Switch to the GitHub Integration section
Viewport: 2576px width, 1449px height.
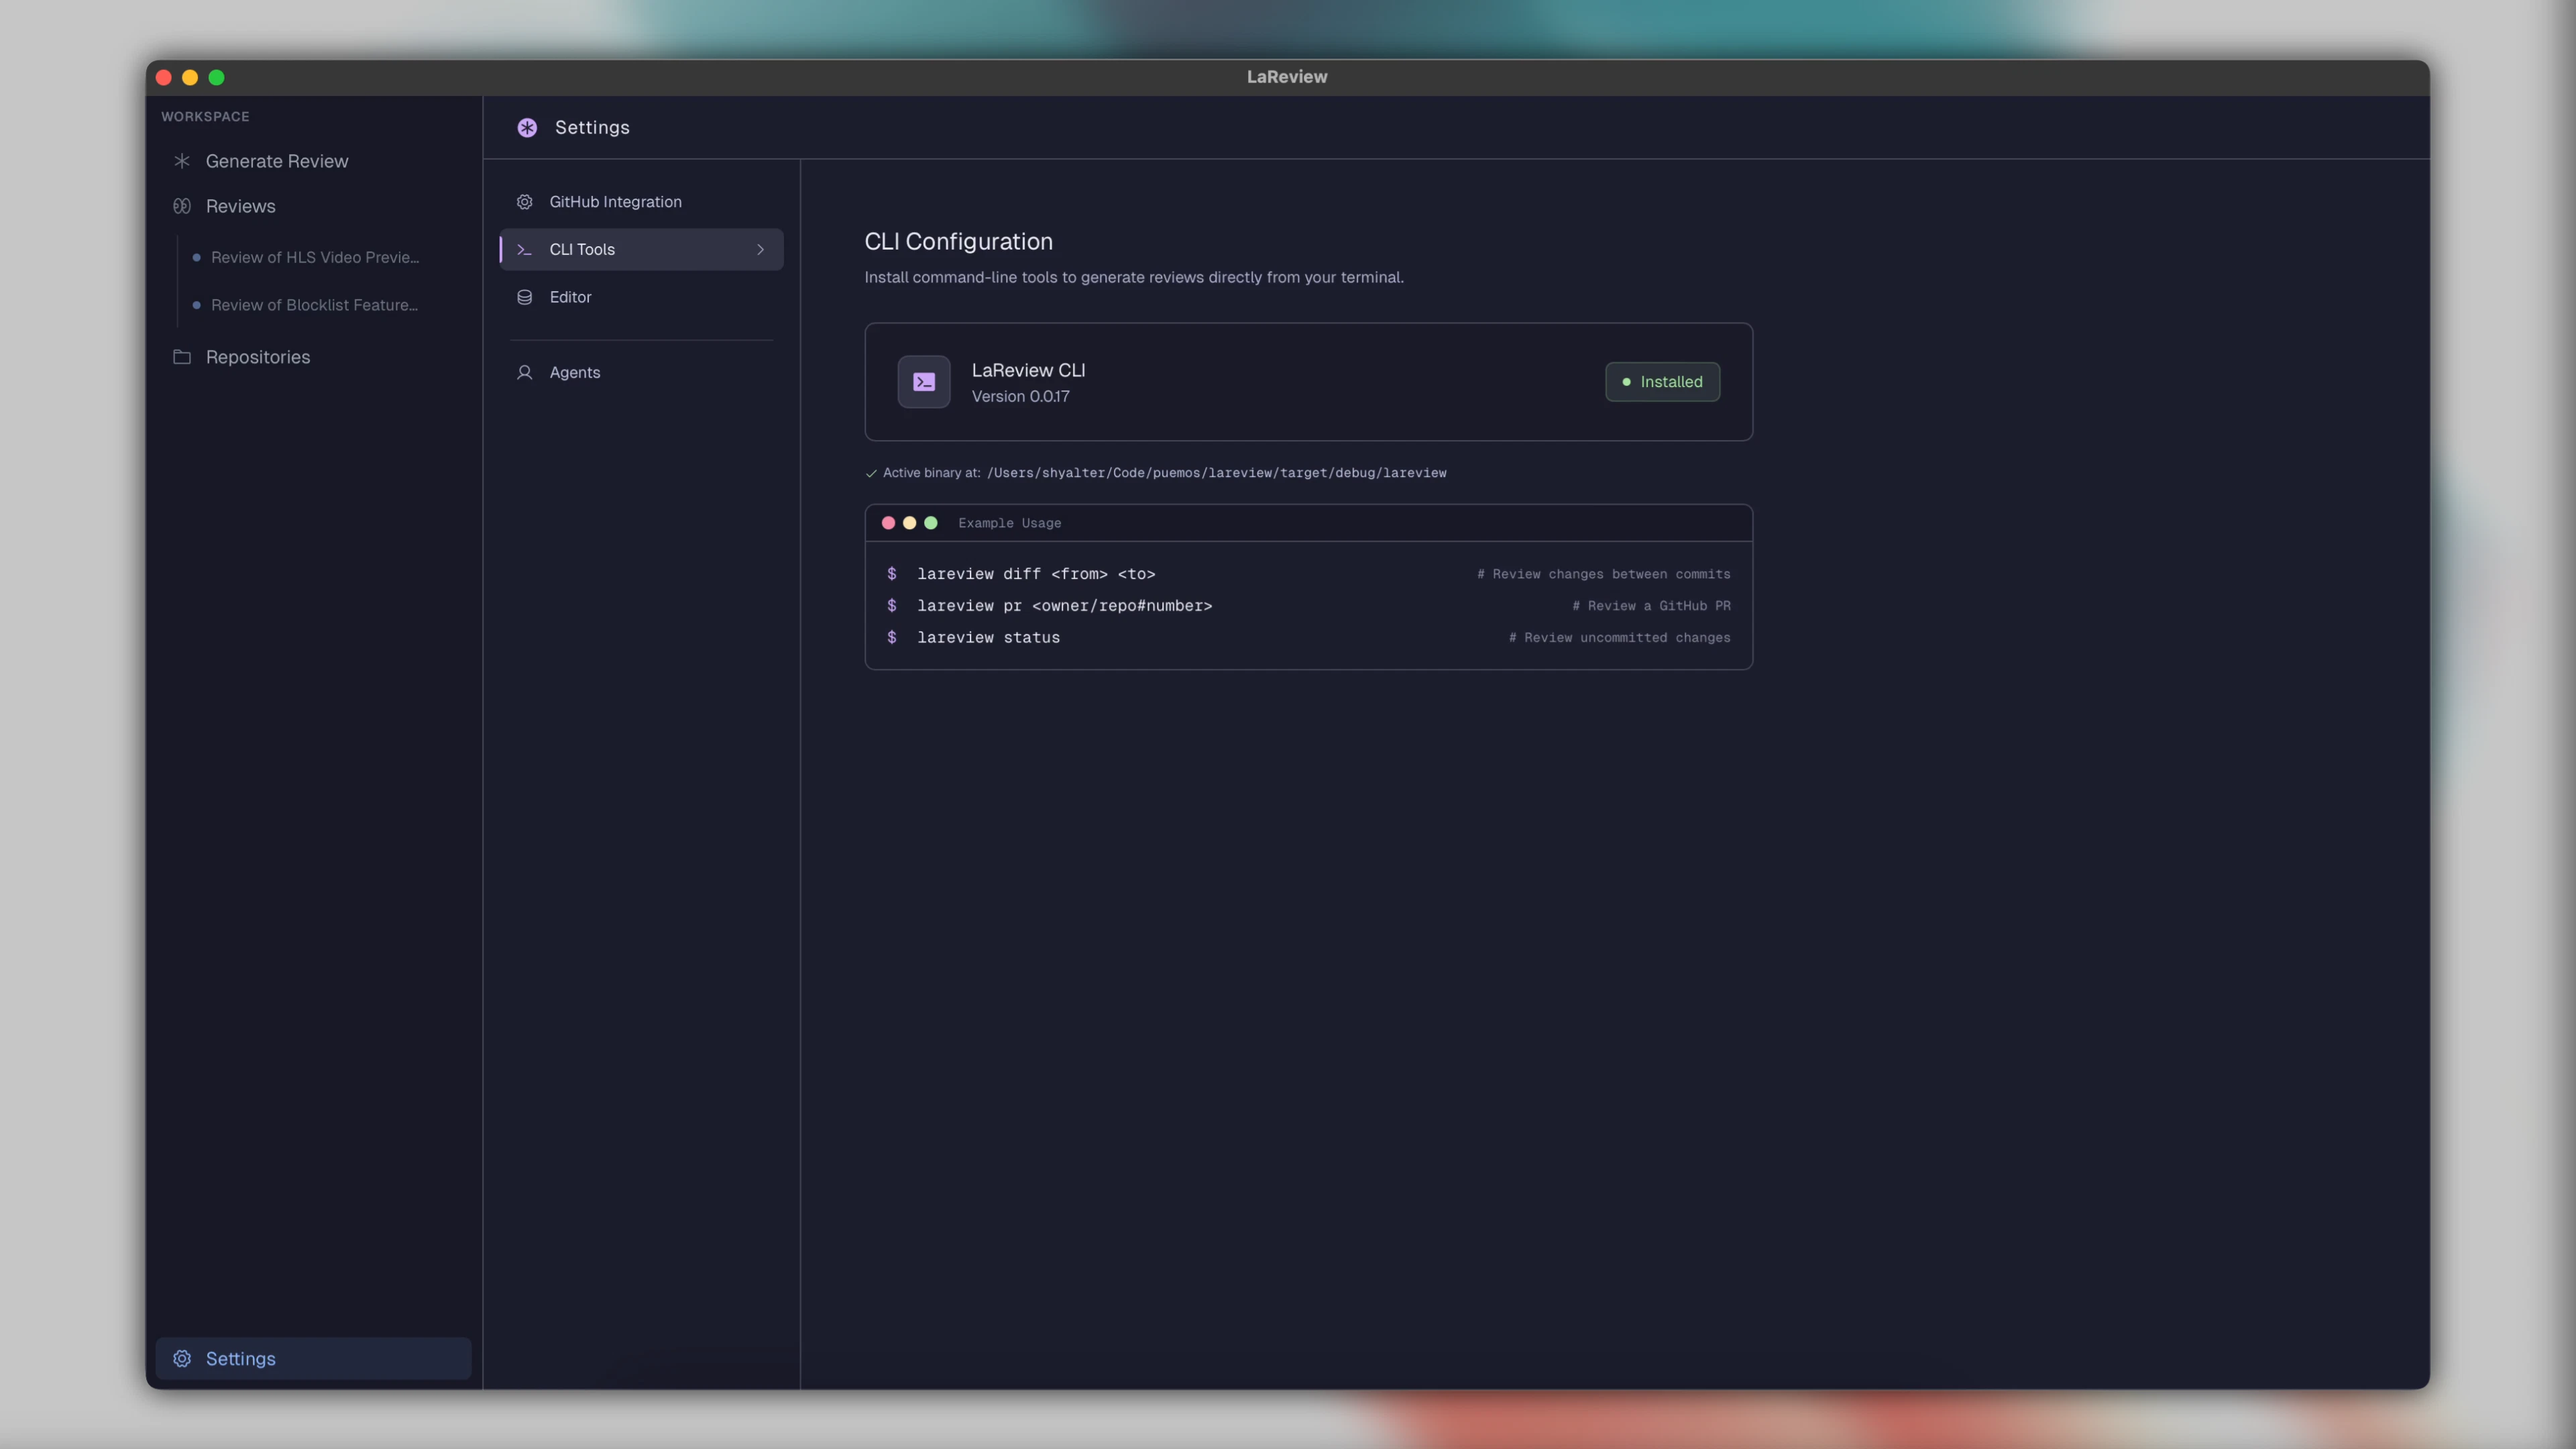pos(615,201)
